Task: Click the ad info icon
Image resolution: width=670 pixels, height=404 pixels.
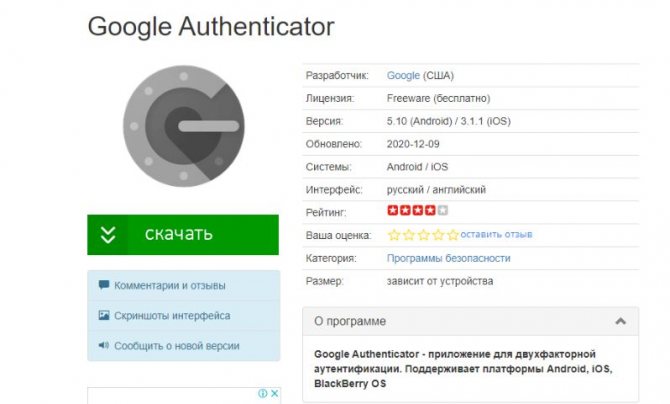Action: click(x=263, y=393)
